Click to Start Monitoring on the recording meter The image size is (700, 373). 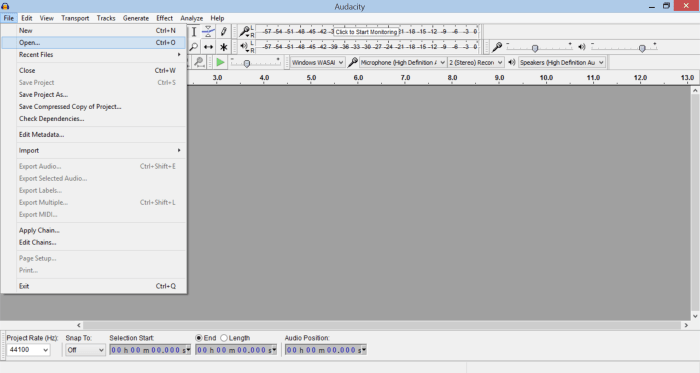[366, 32]
